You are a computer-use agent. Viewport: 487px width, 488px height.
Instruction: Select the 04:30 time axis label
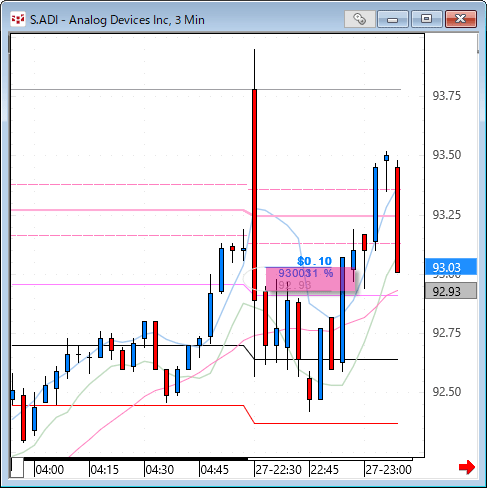pyautogui.click(x=160, y=470)
